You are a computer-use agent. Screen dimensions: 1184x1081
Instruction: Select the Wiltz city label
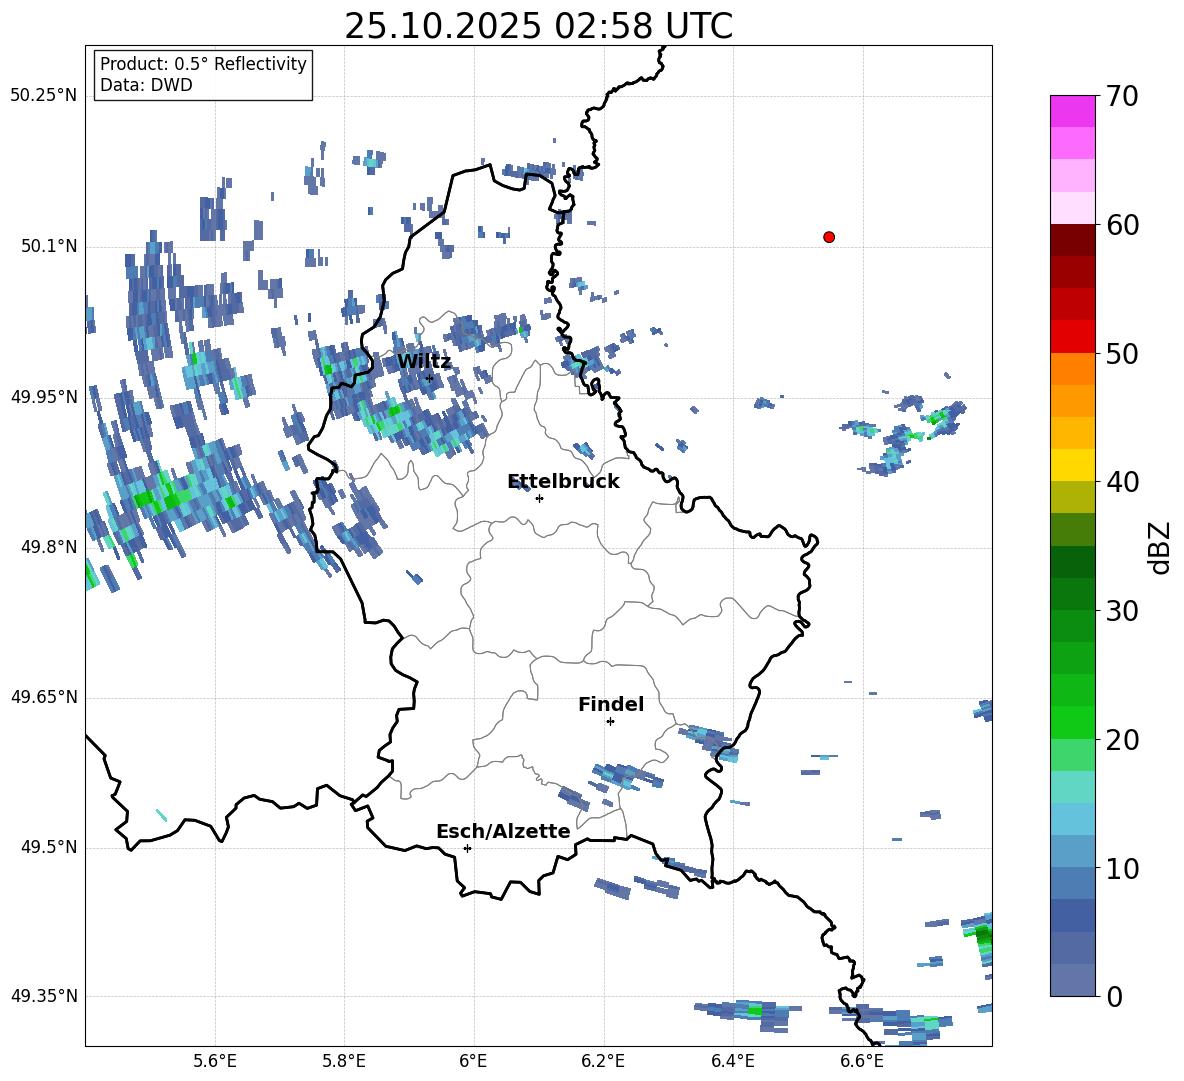pyautogui.click(x=424, y=362)
